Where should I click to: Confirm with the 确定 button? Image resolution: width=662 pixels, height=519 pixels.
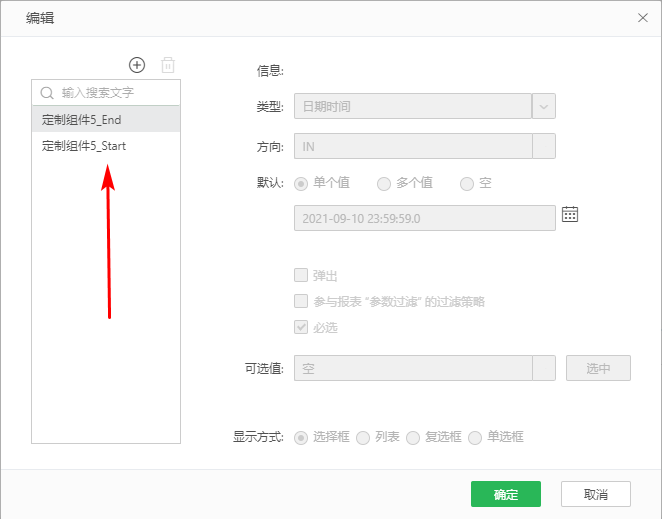506,494
